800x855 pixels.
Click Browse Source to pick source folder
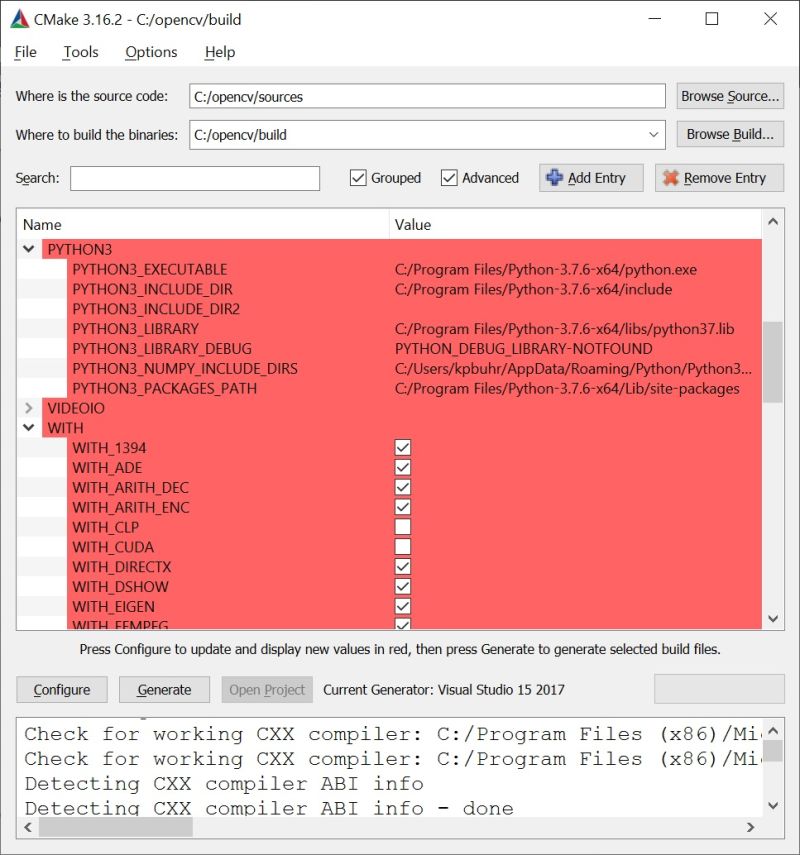point(731,96)
